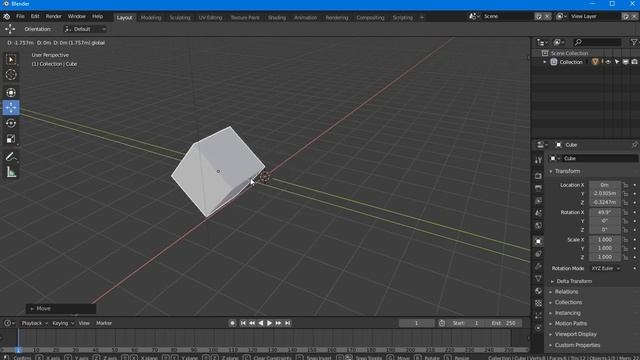Switch to Modeling workspace tab

(151, 18)
